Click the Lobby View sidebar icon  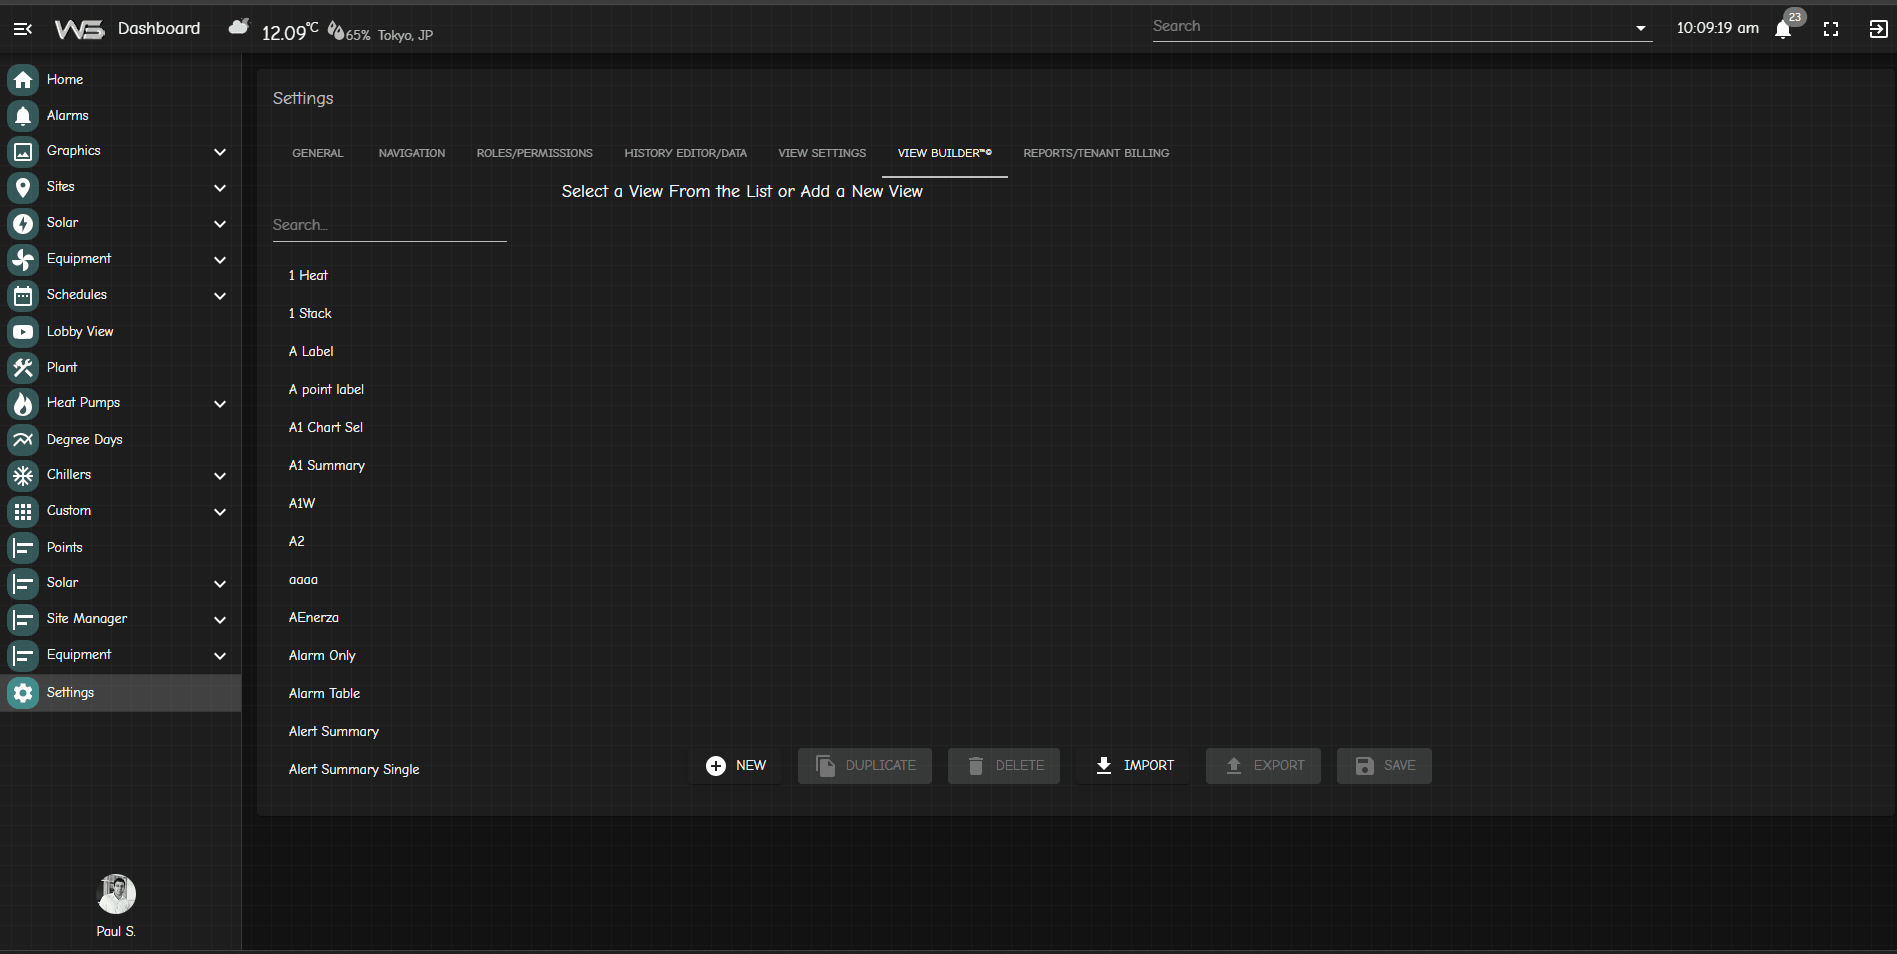coord(23,332)
